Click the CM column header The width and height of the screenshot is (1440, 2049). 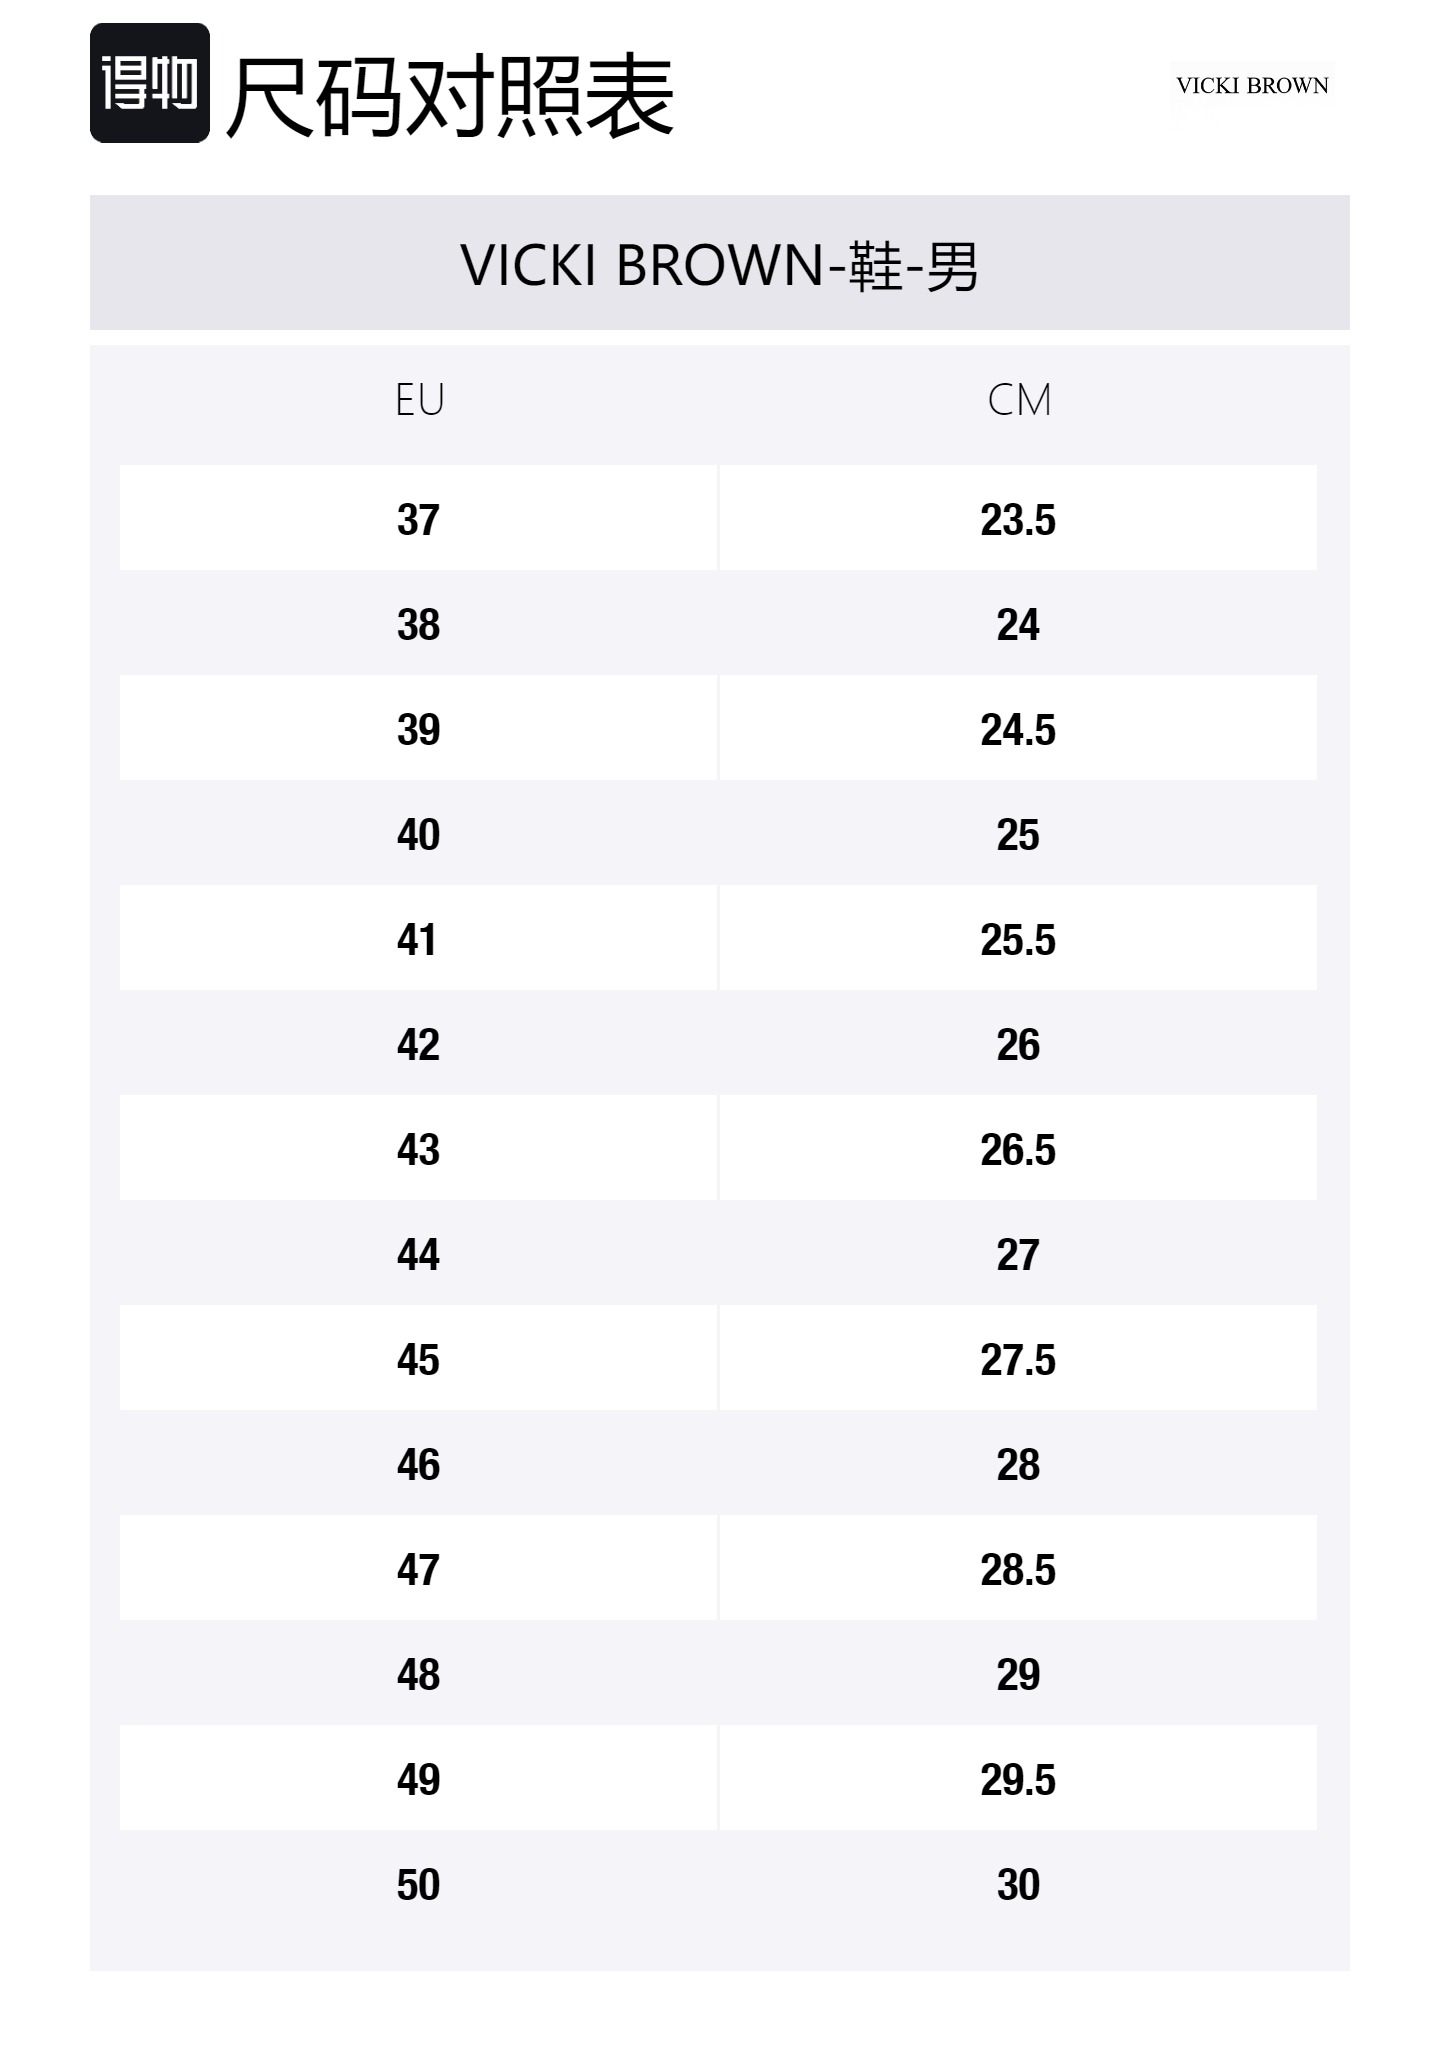click(x=1018, y=400)
